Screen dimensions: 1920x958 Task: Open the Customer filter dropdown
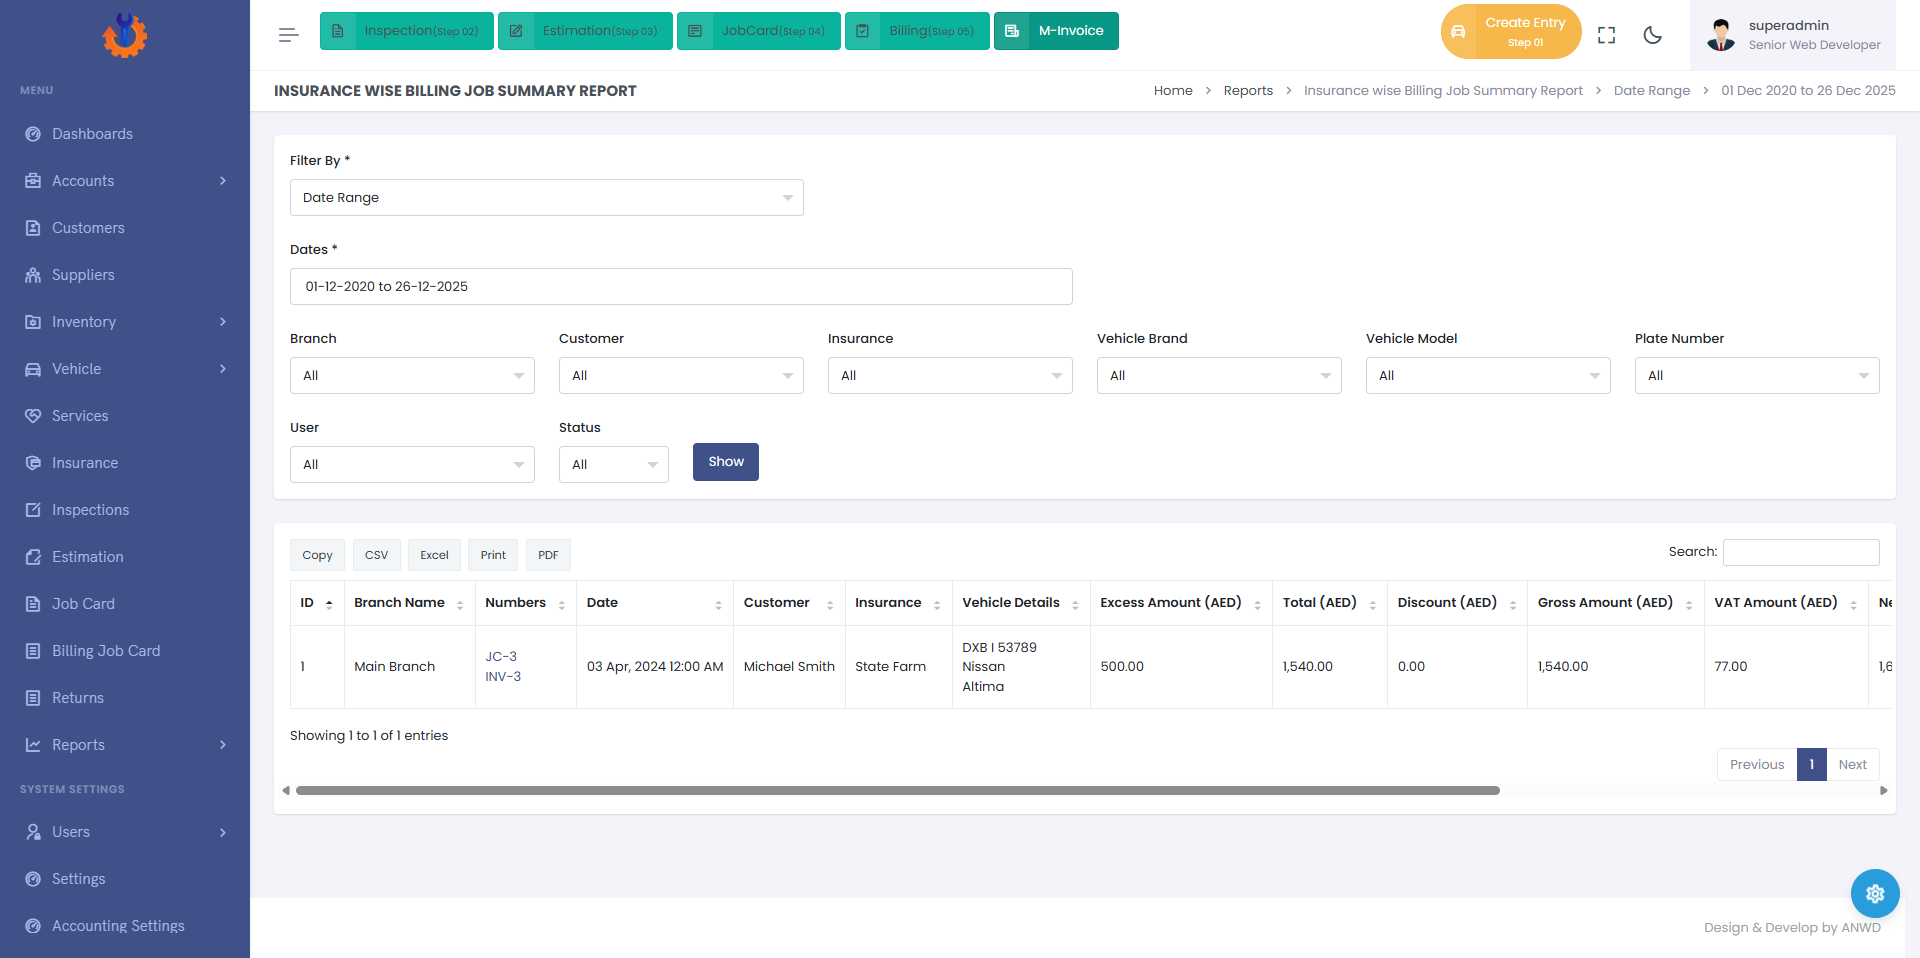coord(681,376)
